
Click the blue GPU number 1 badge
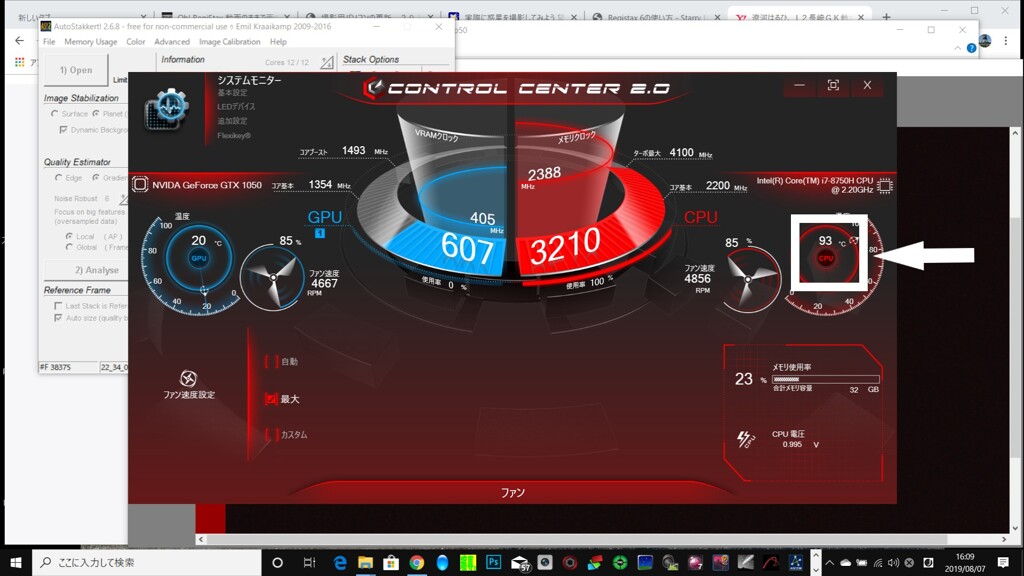click(x=320, y=233)
